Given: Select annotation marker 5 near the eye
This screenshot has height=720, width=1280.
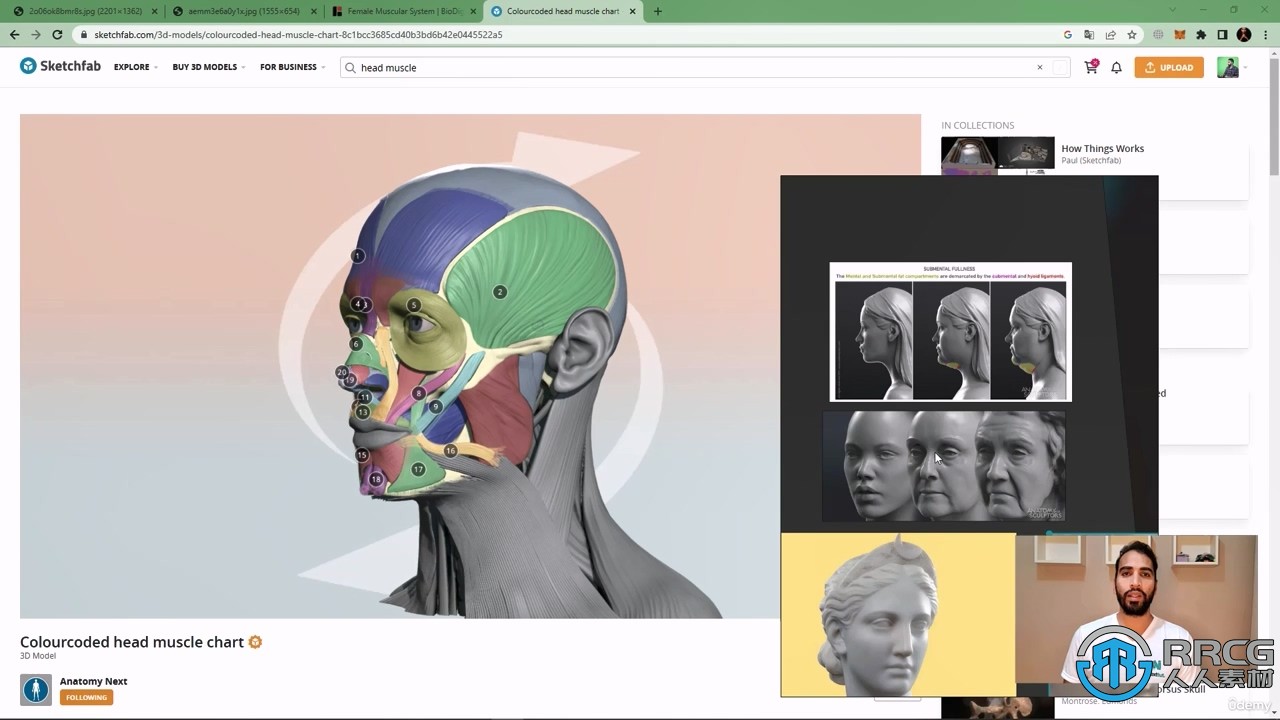Looking at the screenshot, I should [413, 305].
